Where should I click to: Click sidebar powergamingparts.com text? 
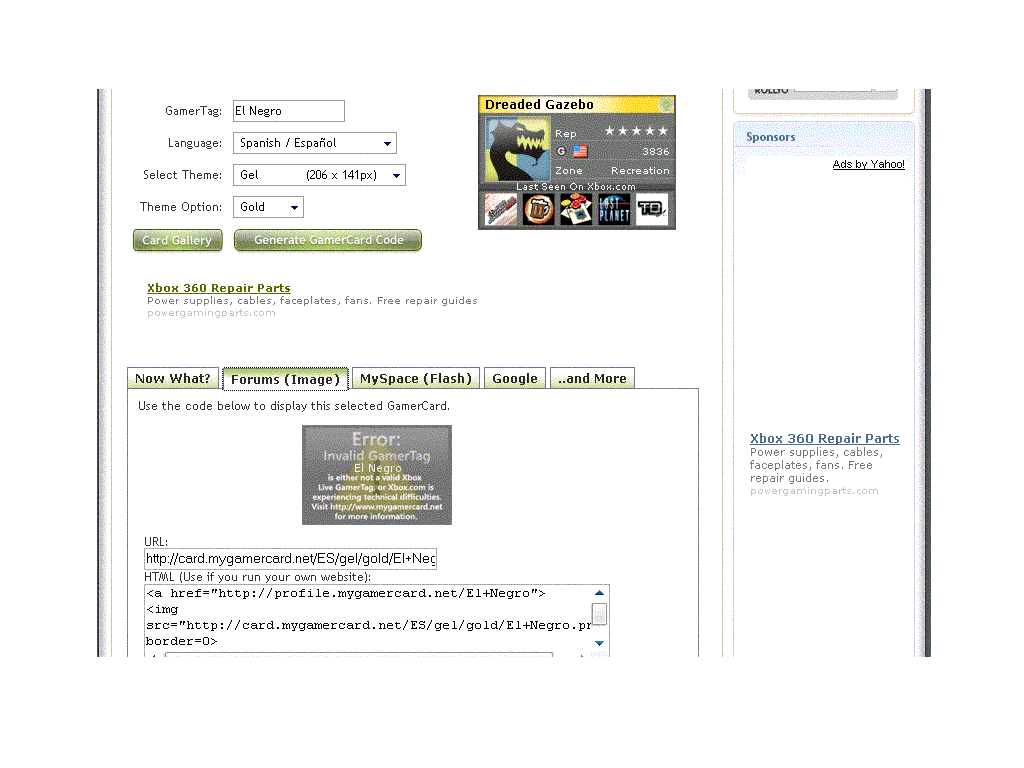click(x=814, y=491)
